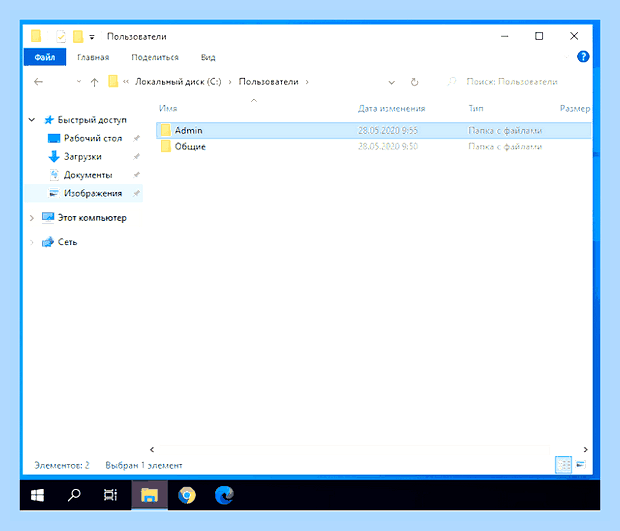Open Task View on the taskbar
This screenshot has width=620, height=531.
click(x=110, y=495)
